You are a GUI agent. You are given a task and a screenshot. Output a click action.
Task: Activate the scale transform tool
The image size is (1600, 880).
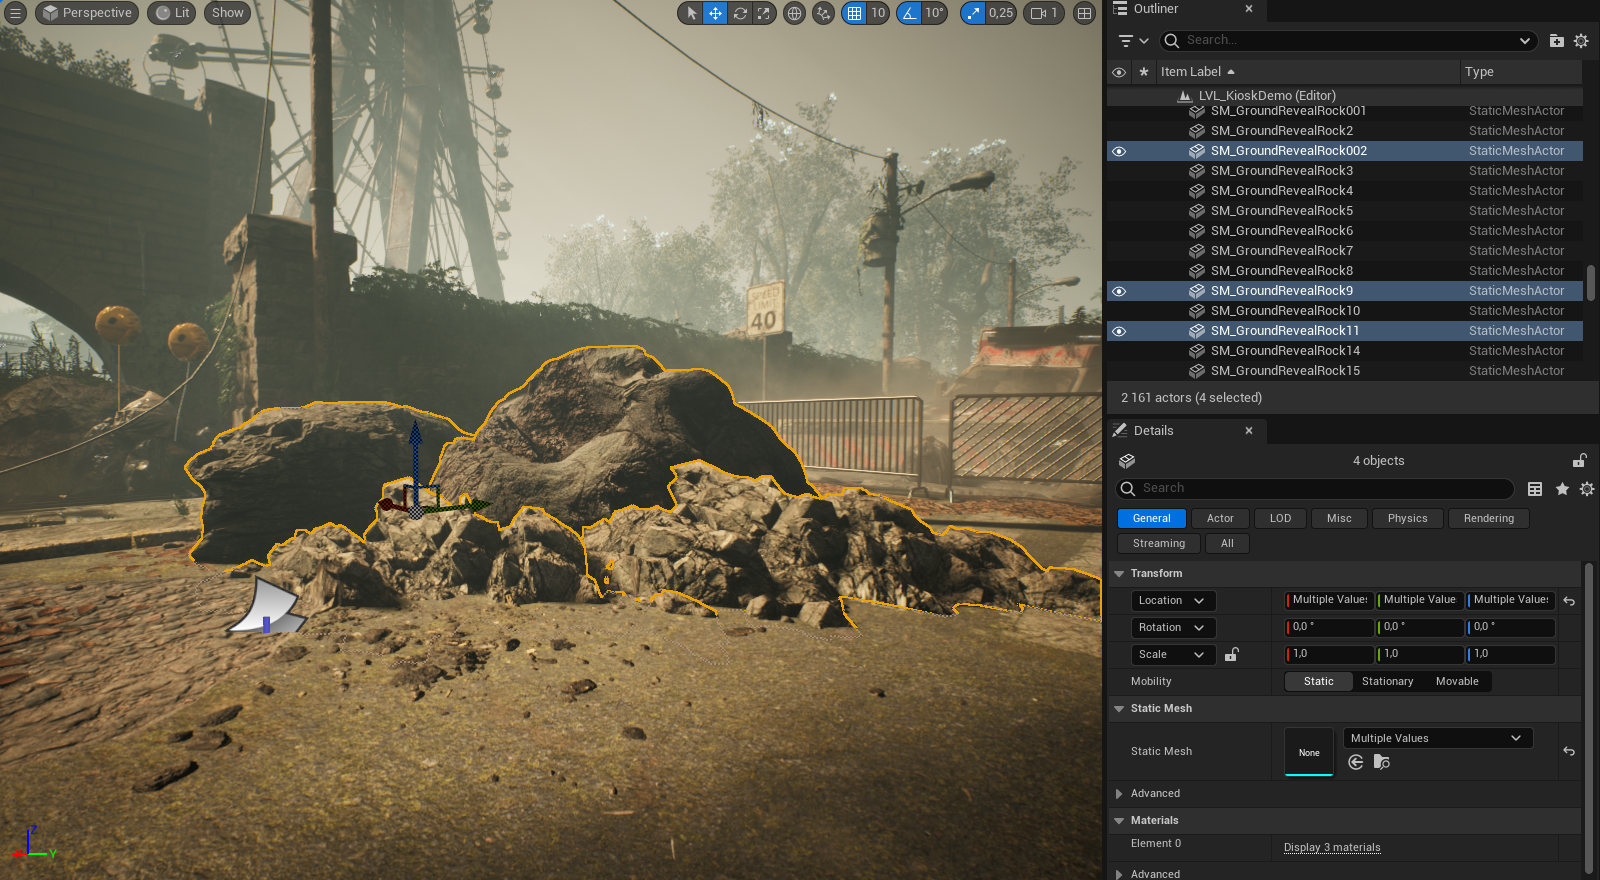(764, 13)
